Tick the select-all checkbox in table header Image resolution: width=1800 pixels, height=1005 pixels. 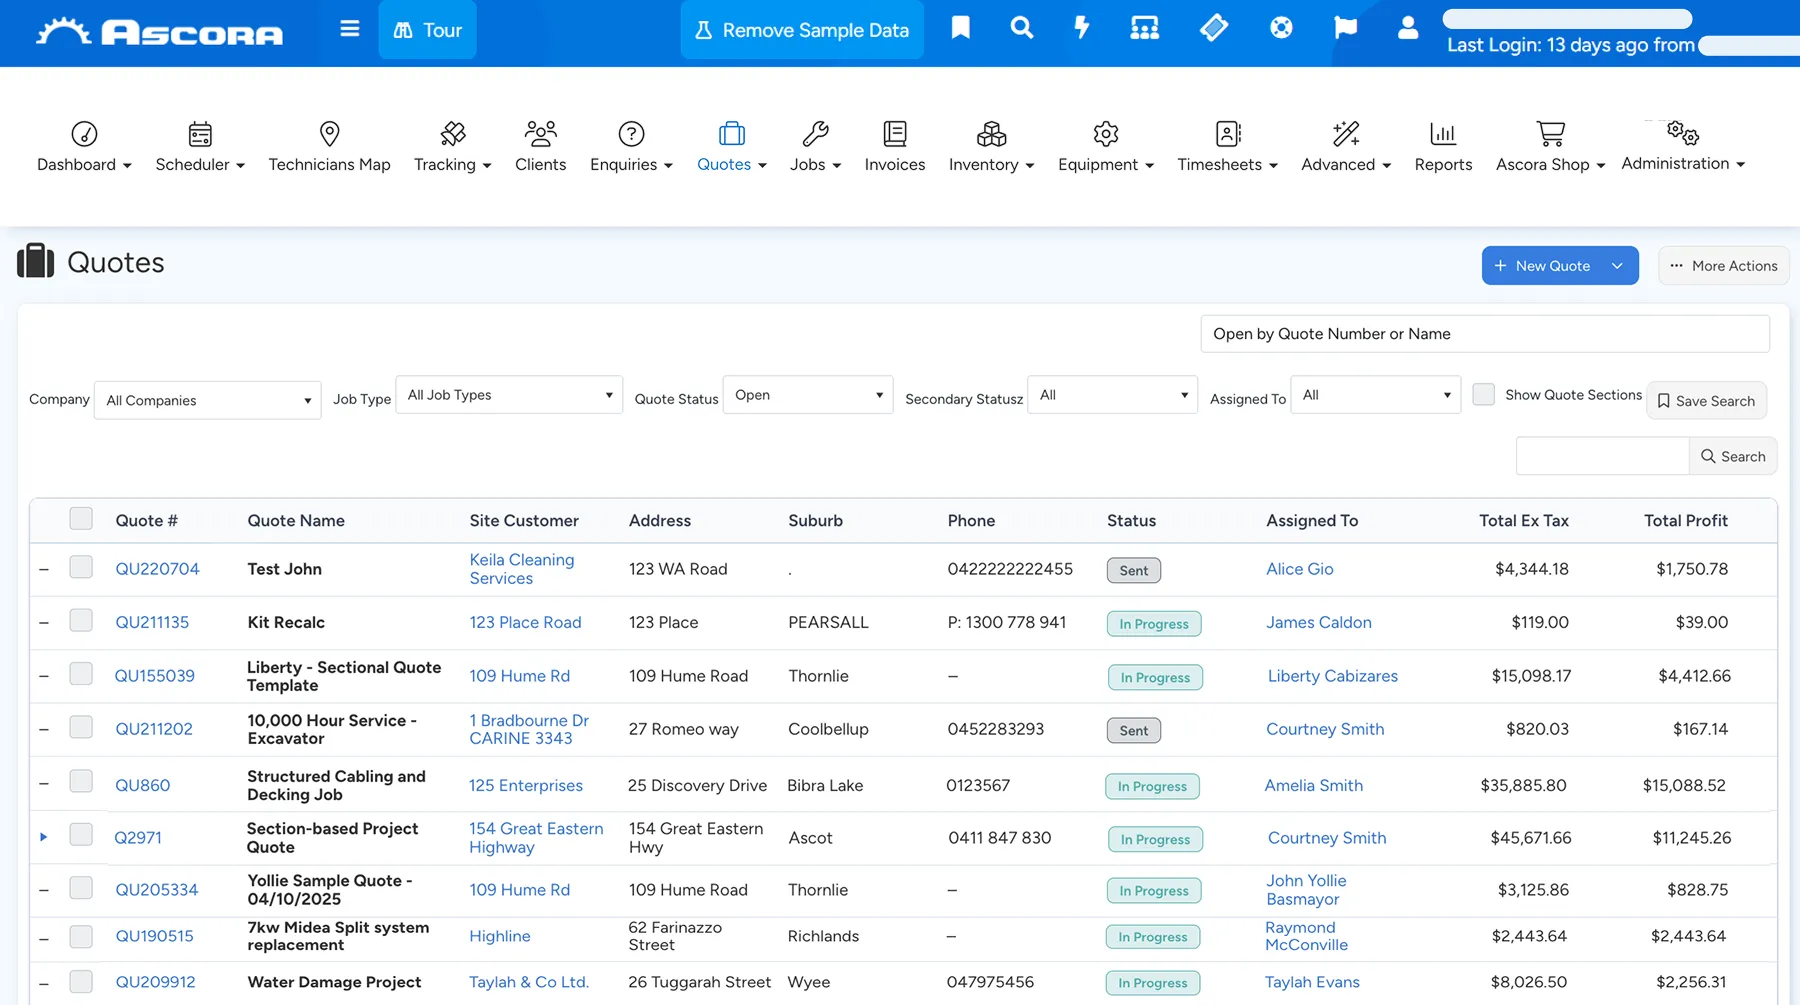81,518
